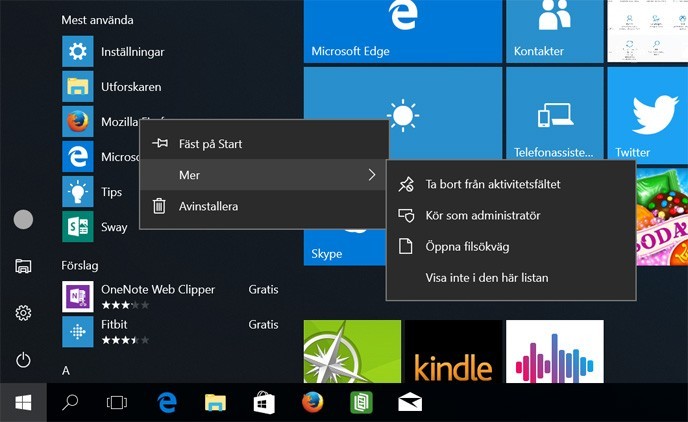This screenshot has width=688, height=422.
Task: Click the Windows Start button
Action: (x=23, y=402)
